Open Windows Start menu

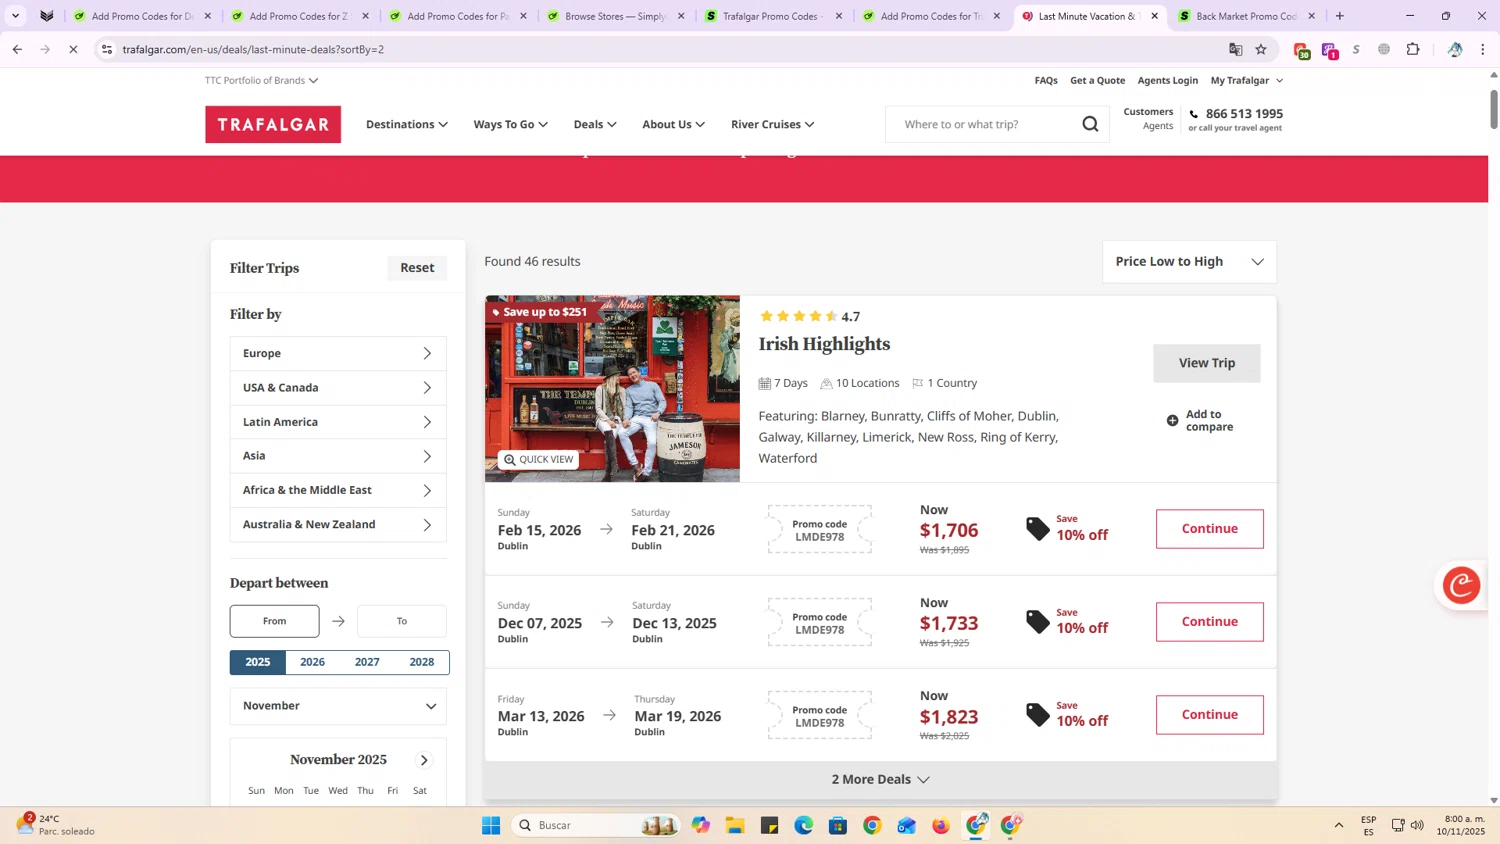coord(491,825)
